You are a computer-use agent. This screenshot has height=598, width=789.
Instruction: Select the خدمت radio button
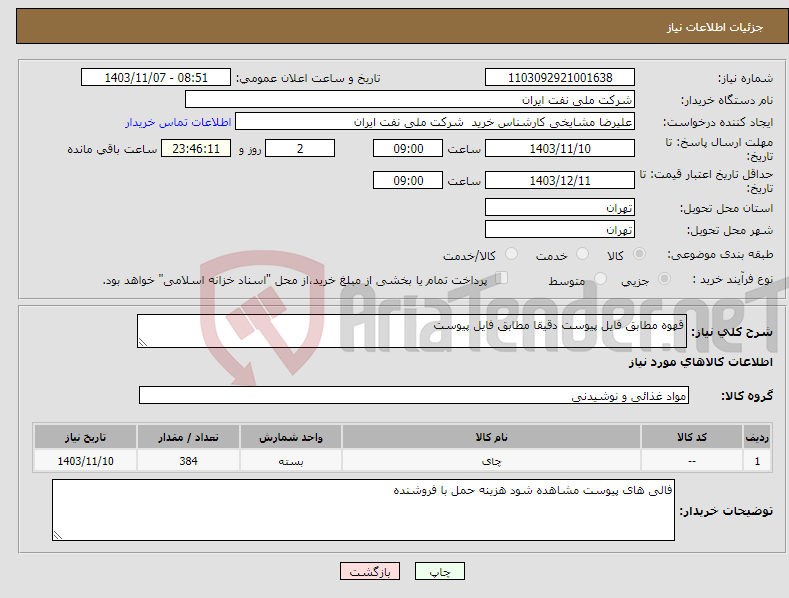(x=582, y=254)
